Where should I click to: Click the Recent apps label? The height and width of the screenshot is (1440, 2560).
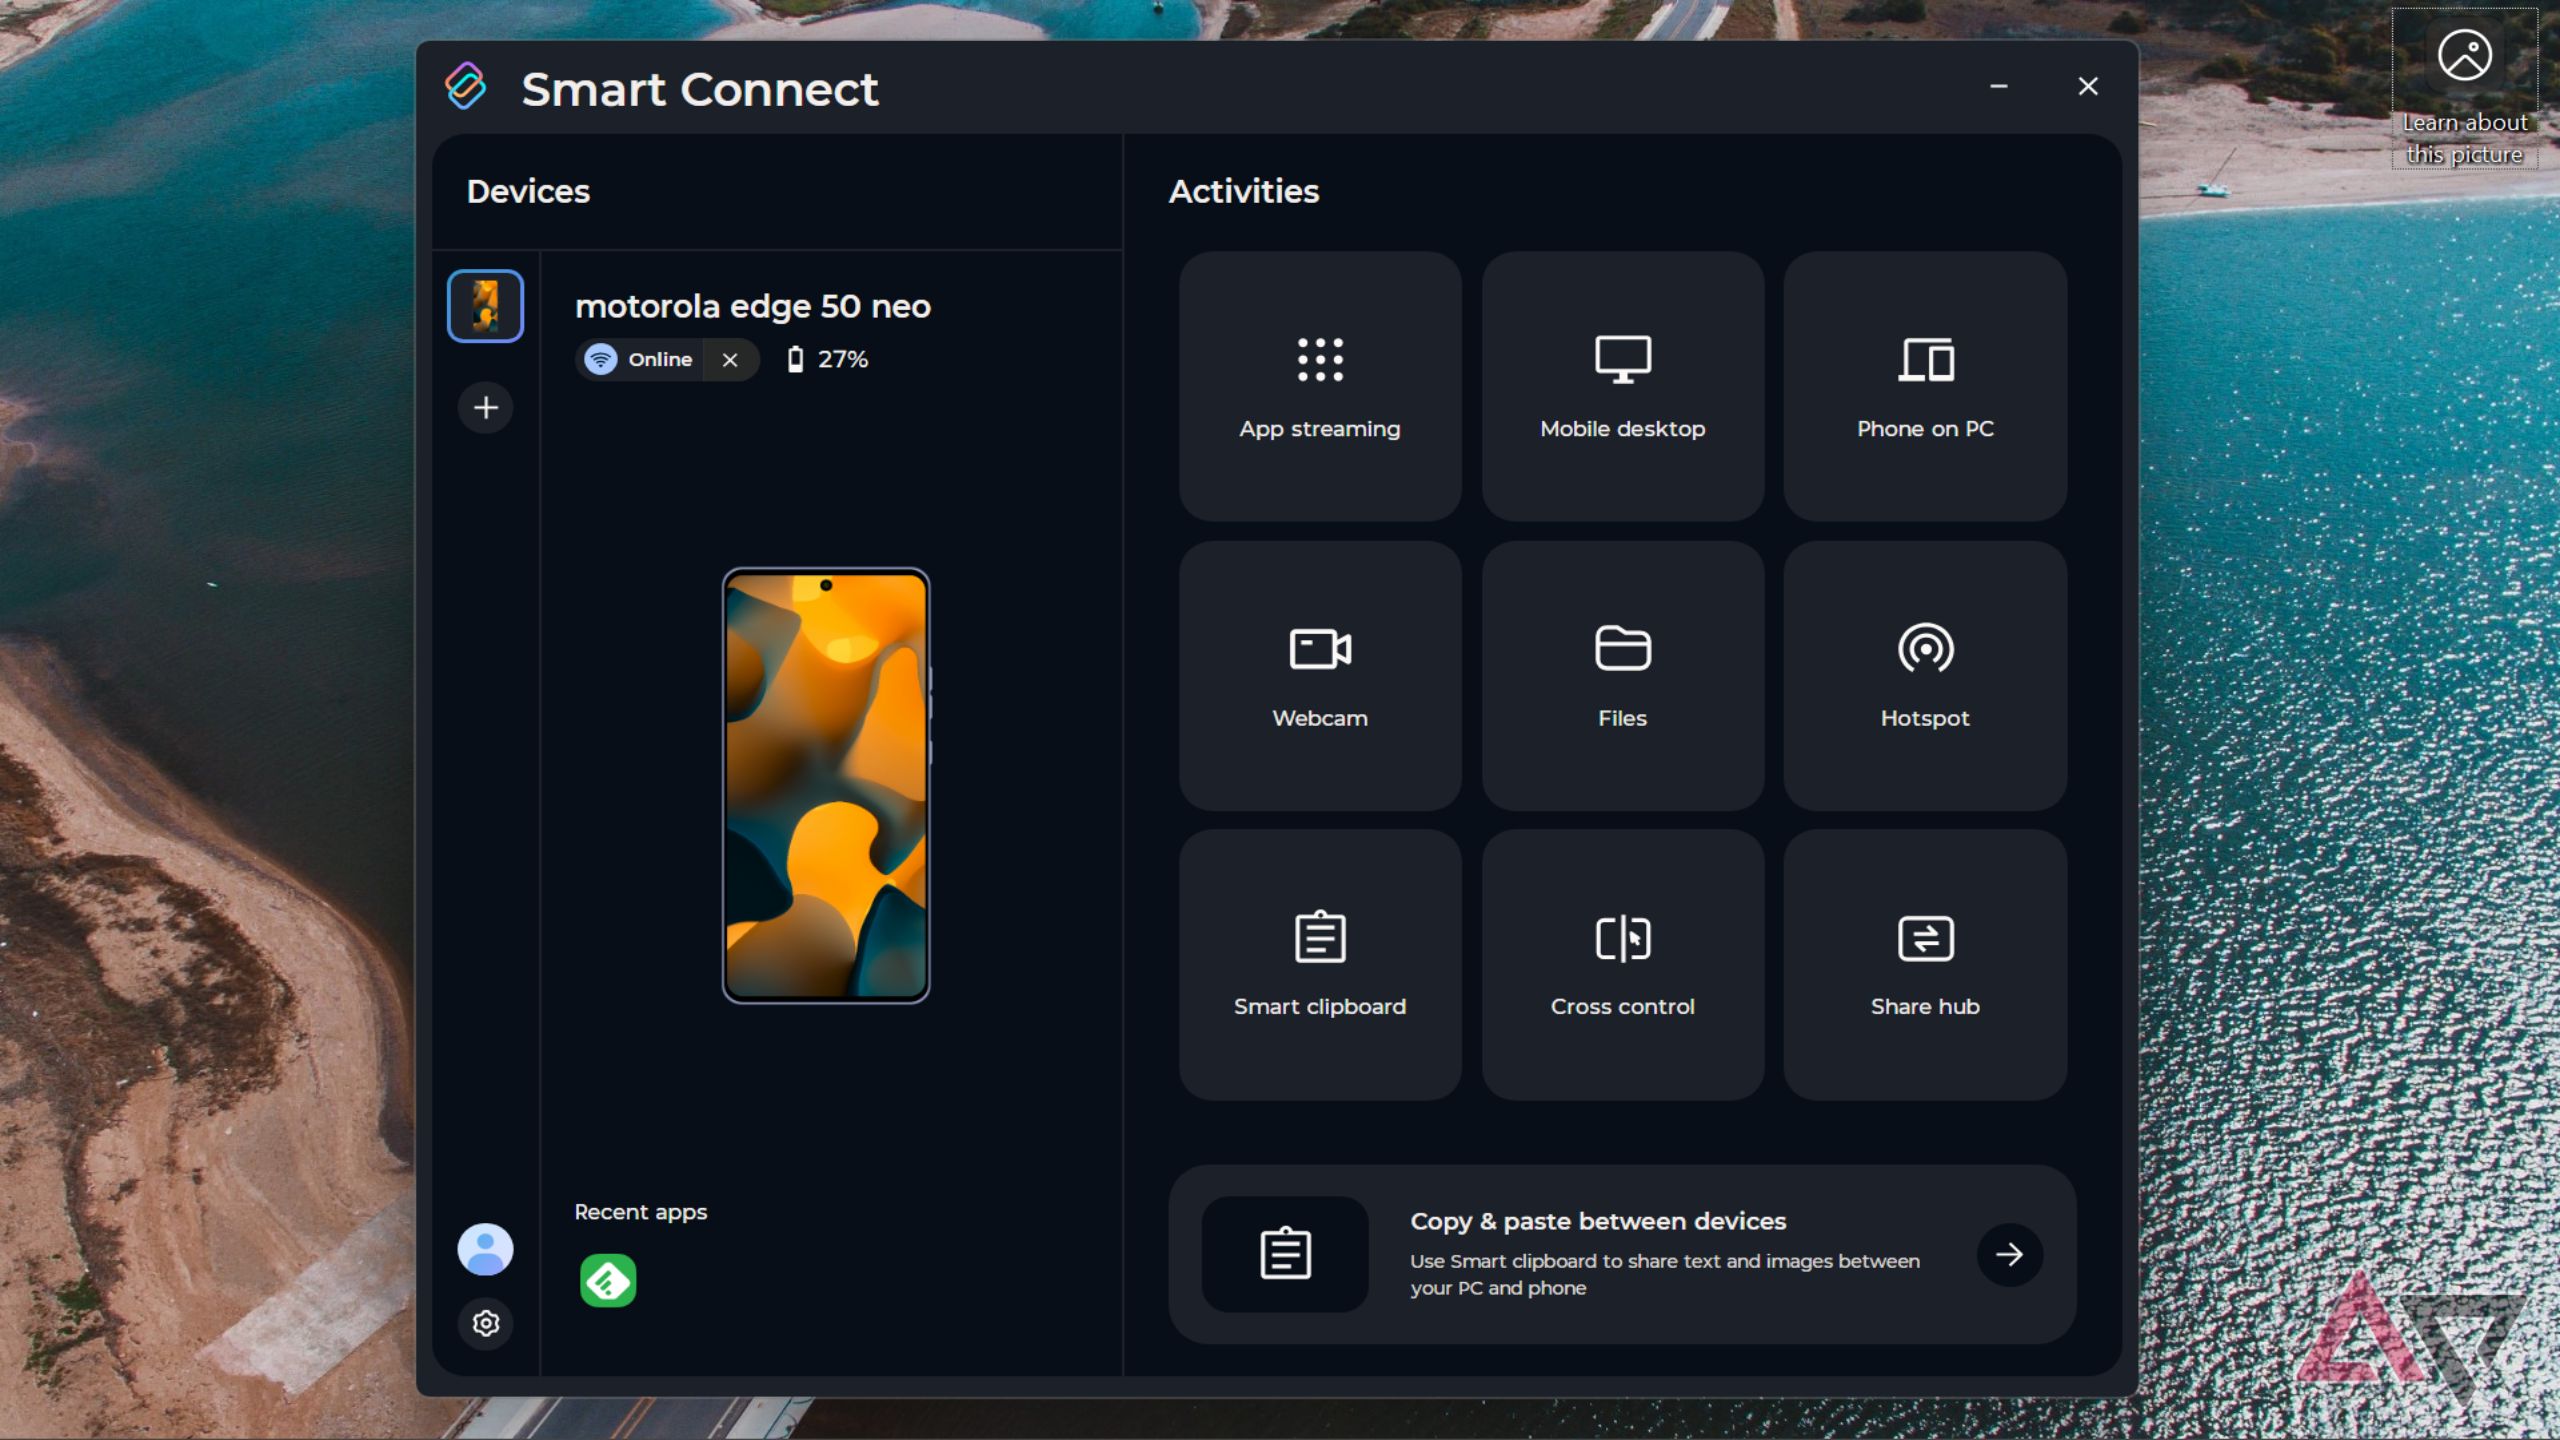[x=641, y=1212]
